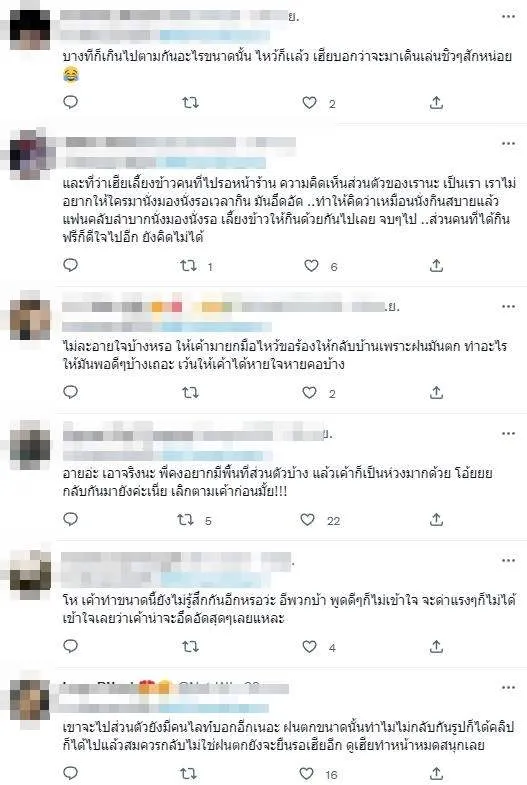Viewport: 527px width, 785px height.
Task: Share the fourth tweet with 22 likes
Action: 436,520
